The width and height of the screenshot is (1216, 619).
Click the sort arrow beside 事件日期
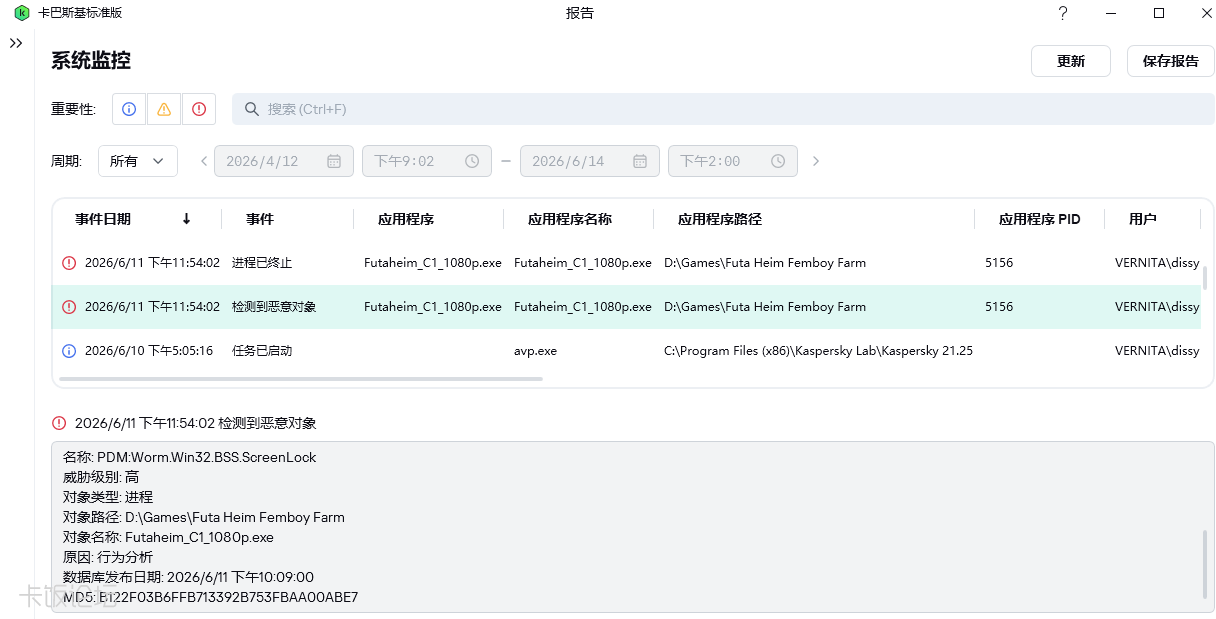186,219
